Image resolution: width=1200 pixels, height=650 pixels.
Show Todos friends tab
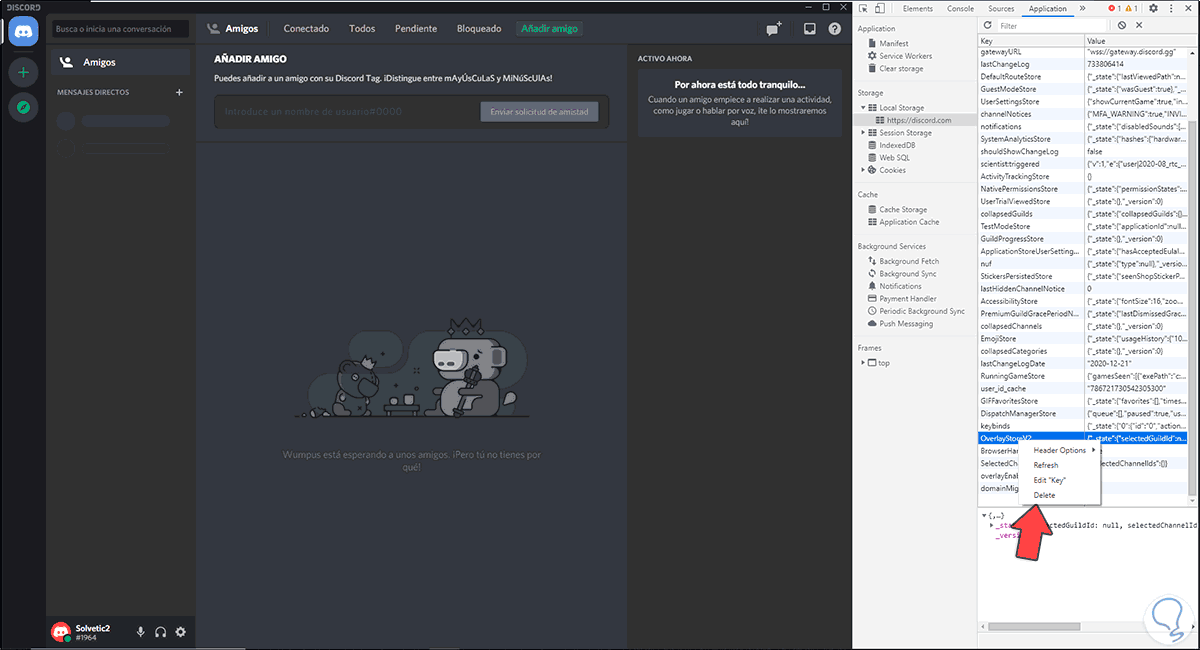(362, 29)
